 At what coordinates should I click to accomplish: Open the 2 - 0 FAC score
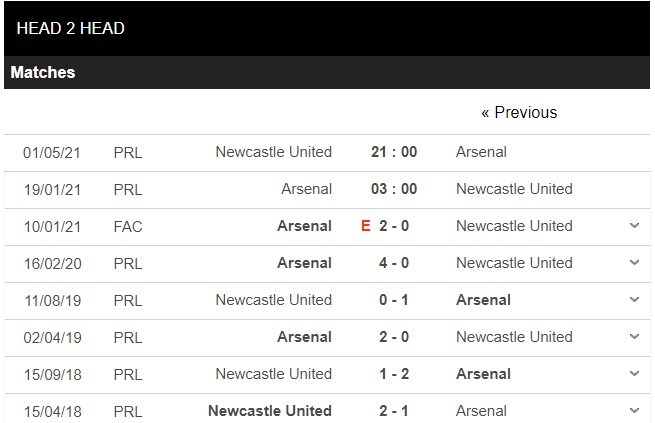pyautogui.click(x=394, y=226)
